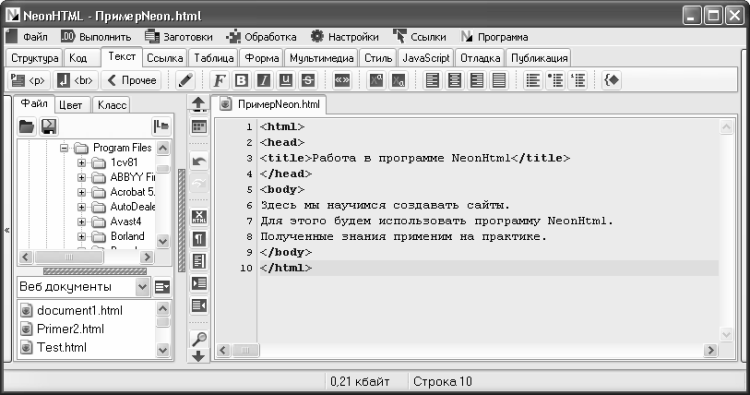
Task: Open the Выполнить menu
Action: [x=97, y=37]
